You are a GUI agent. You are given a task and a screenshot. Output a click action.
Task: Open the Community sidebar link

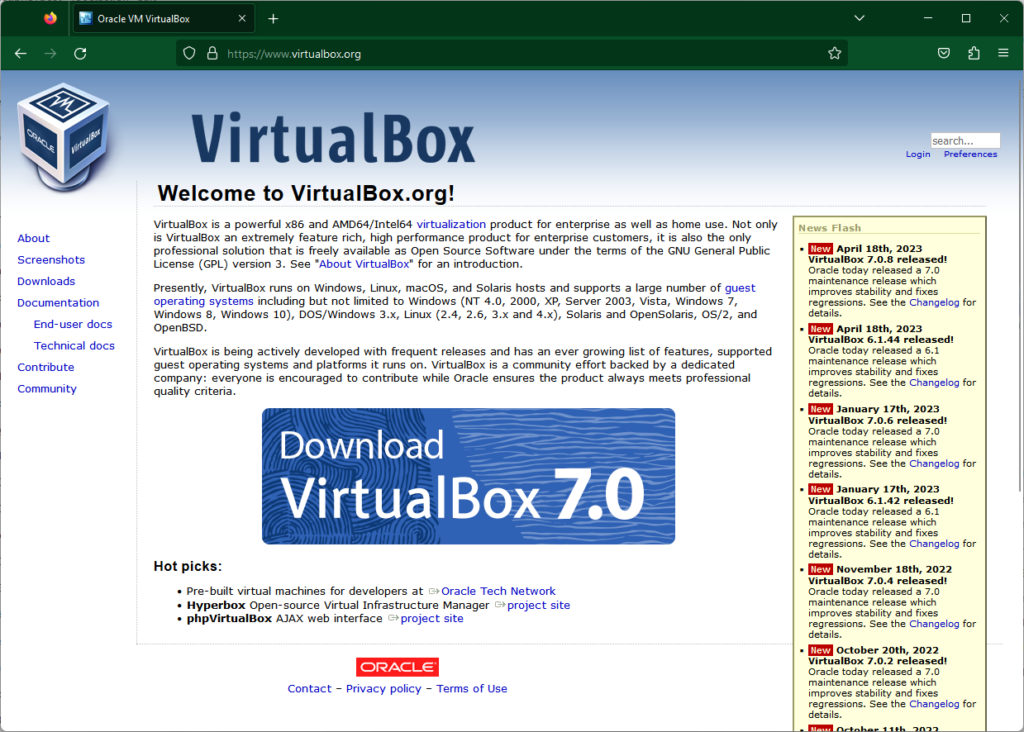(x=47, y=389)
